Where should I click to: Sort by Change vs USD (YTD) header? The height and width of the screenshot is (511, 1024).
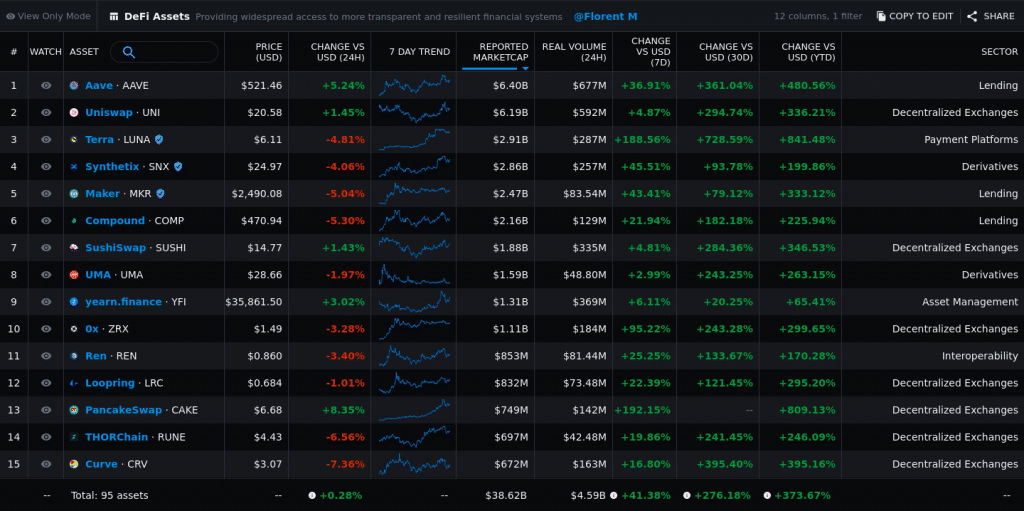click(x=807, y=52)
